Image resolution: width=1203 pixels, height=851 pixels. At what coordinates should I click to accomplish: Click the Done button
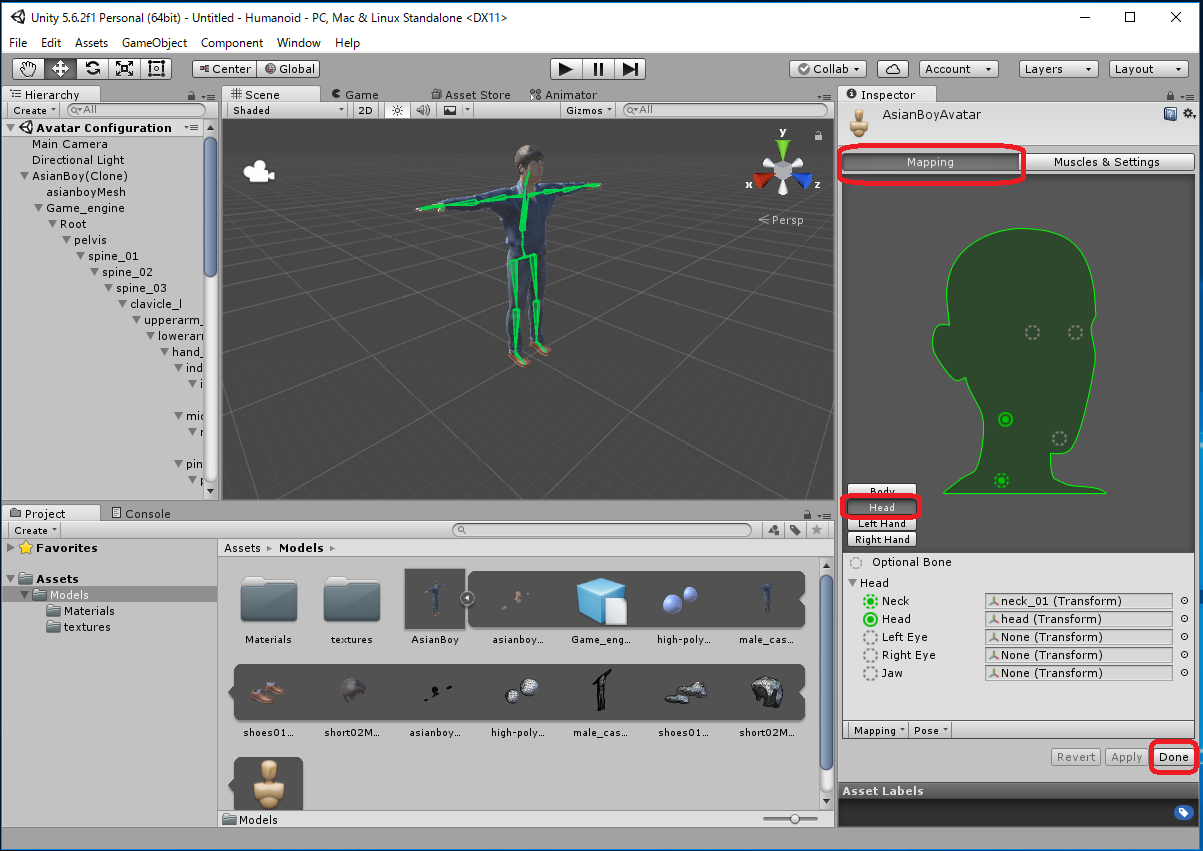(1173, 757)
